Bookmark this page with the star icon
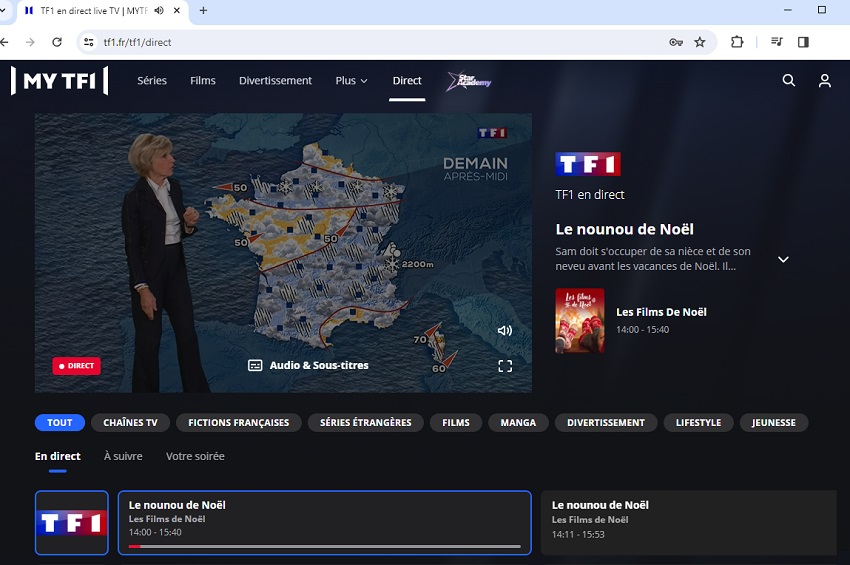The image size is (850, 565). pos(700,42)
